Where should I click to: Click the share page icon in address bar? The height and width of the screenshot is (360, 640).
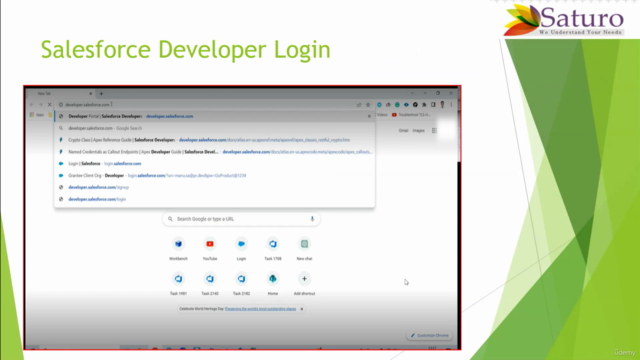(359, 104)
